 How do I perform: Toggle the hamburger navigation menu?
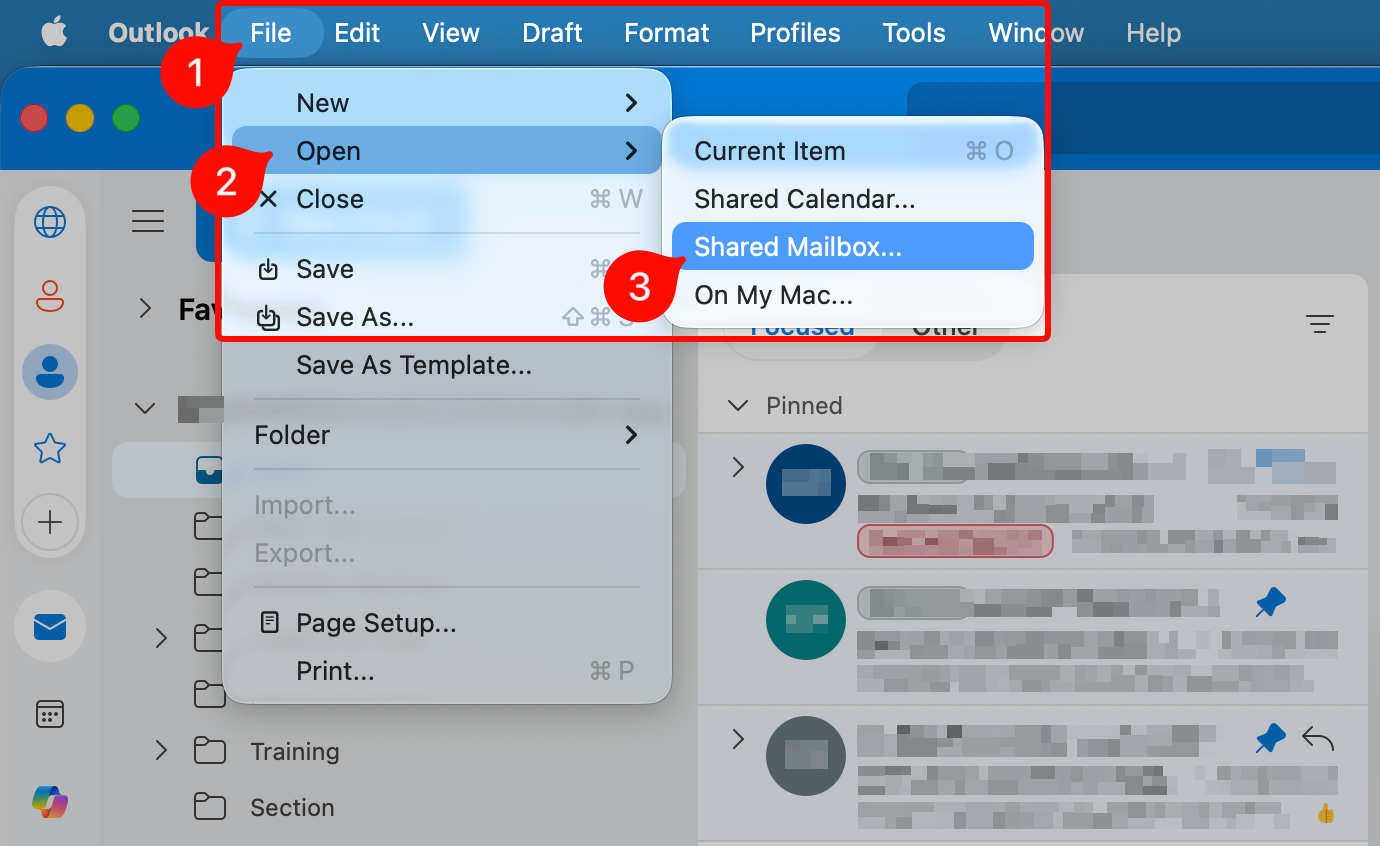pyautogui.click(x=148, y=221)
